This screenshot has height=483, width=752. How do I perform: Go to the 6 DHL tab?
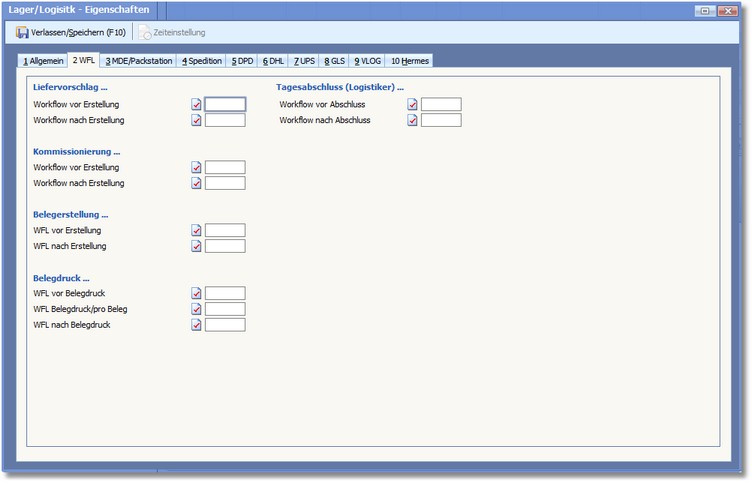pos(273,61)
